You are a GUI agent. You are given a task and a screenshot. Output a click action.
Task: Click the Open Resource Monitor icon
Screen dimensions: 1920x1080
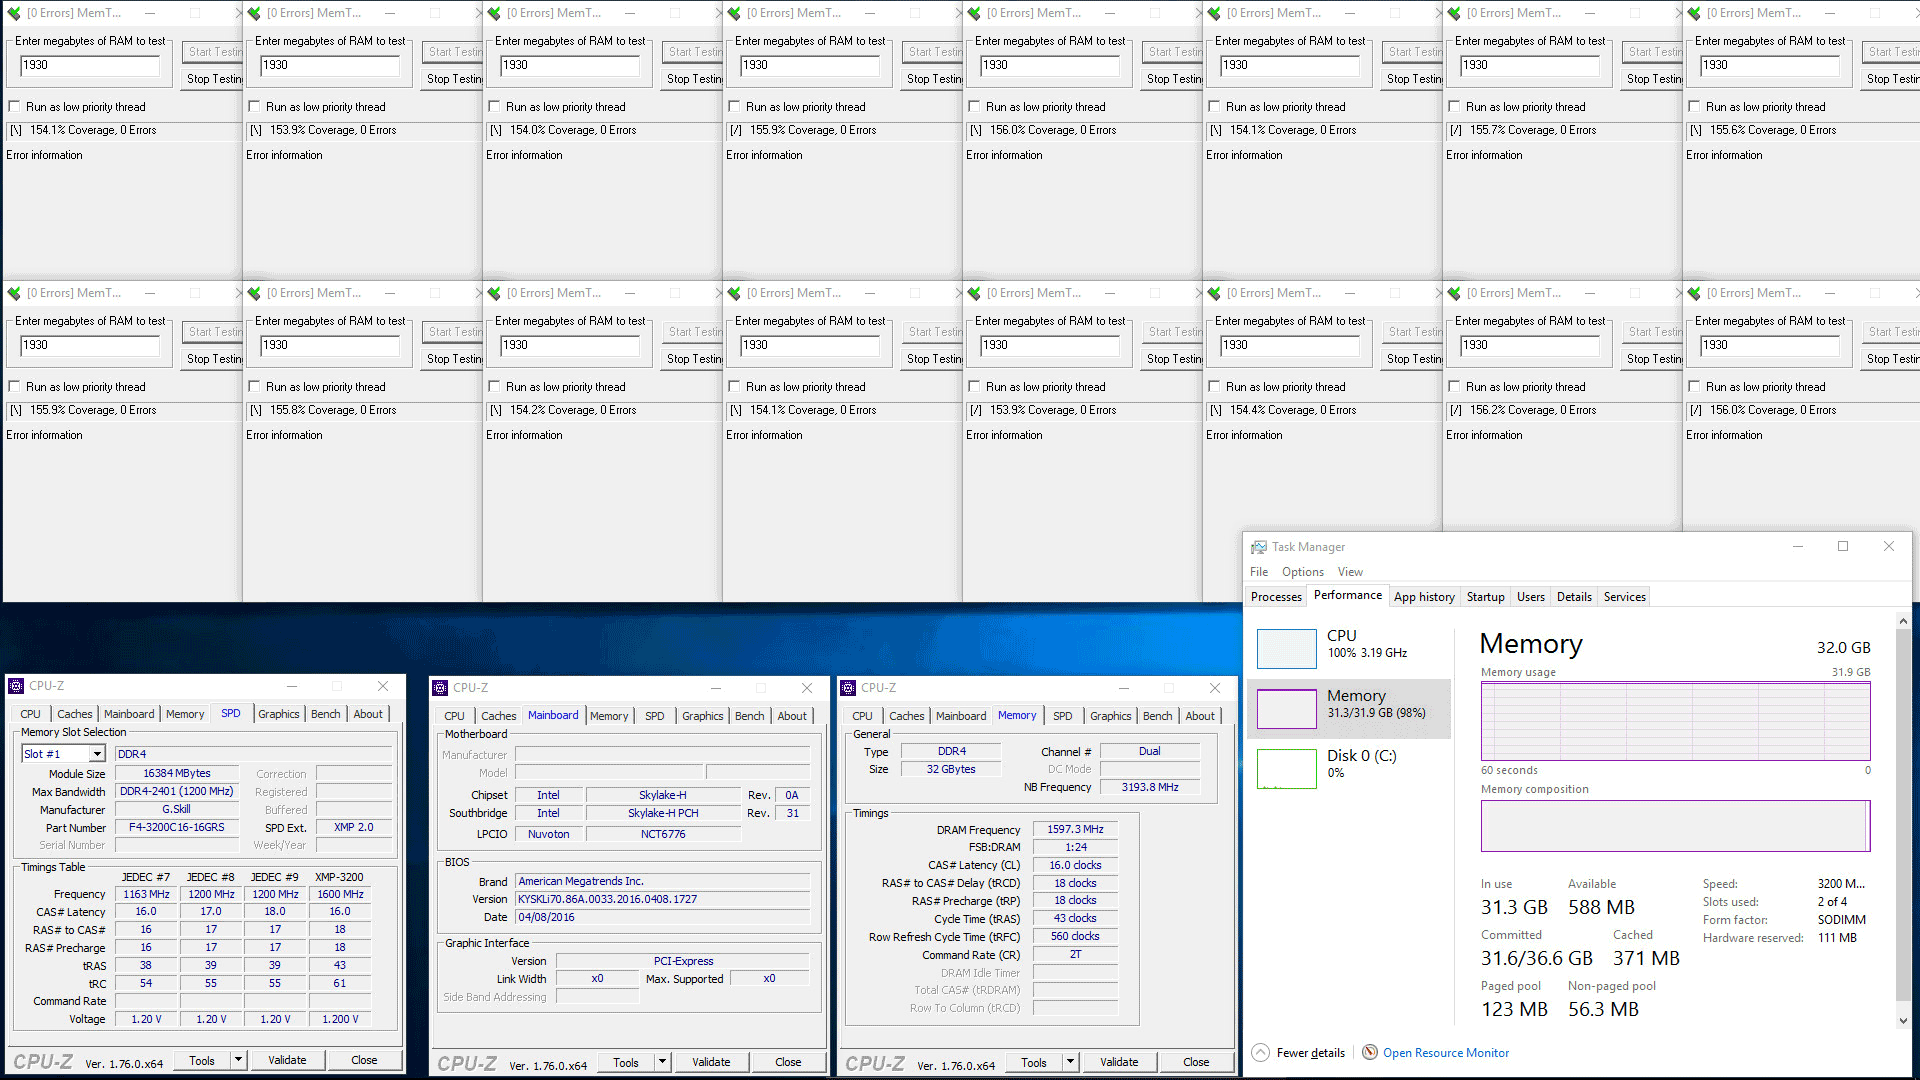pos(1370,1052)
